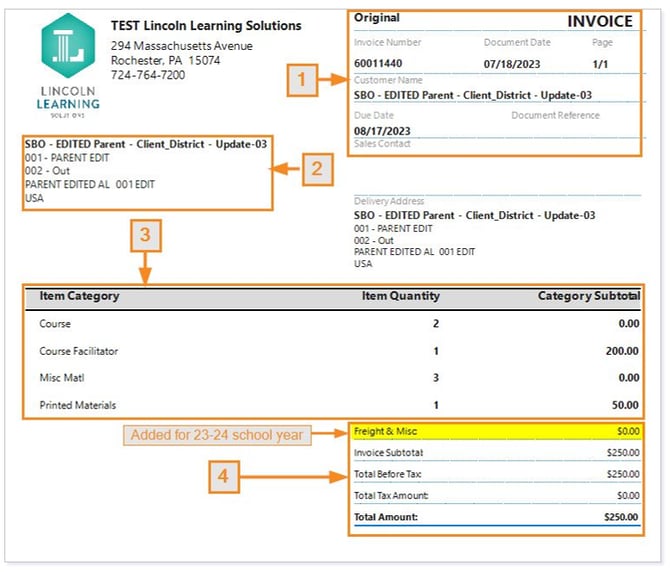Viewport: 670px width, 572px height.
Task: Click the Document Reference label
Action: (x=555, y=115)
